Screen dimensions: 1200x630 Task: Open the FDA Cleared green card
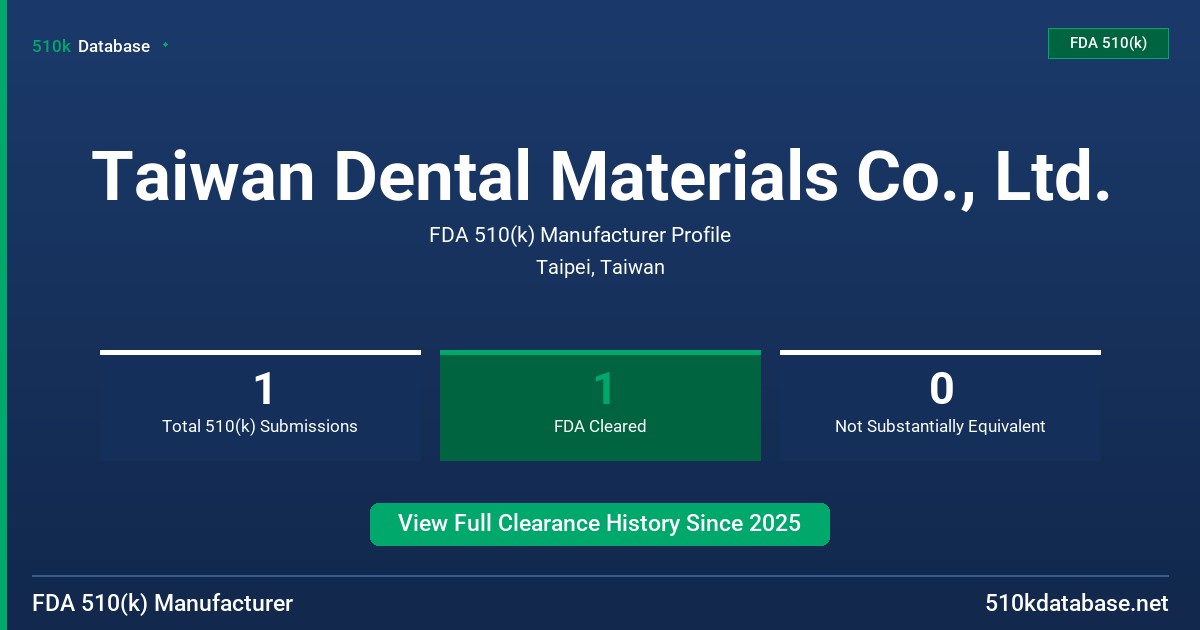pos(600,405)
